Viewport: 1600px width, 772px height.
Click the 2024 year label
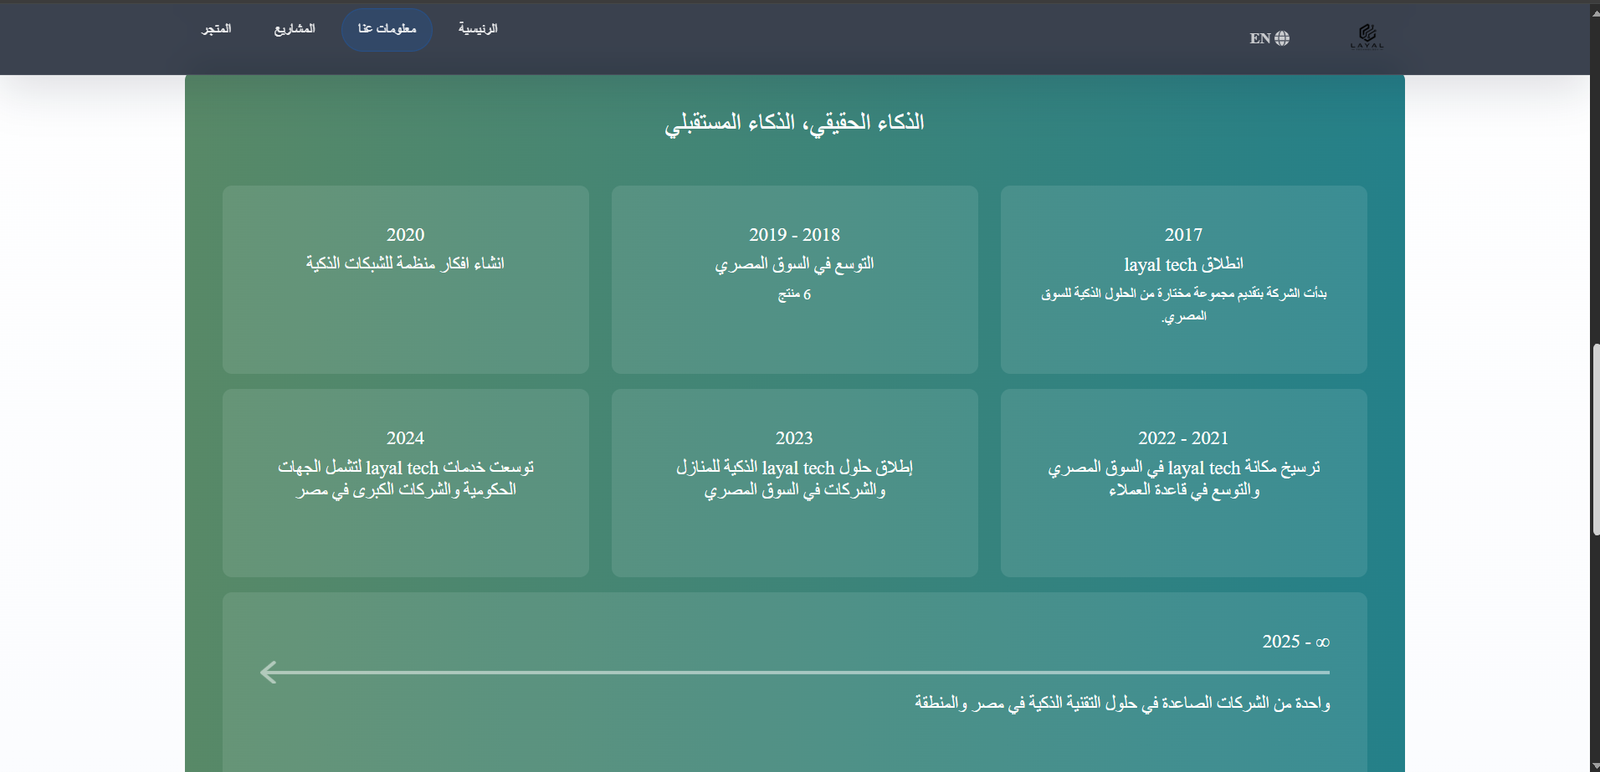pyautogui.click(x=406, y=438)
